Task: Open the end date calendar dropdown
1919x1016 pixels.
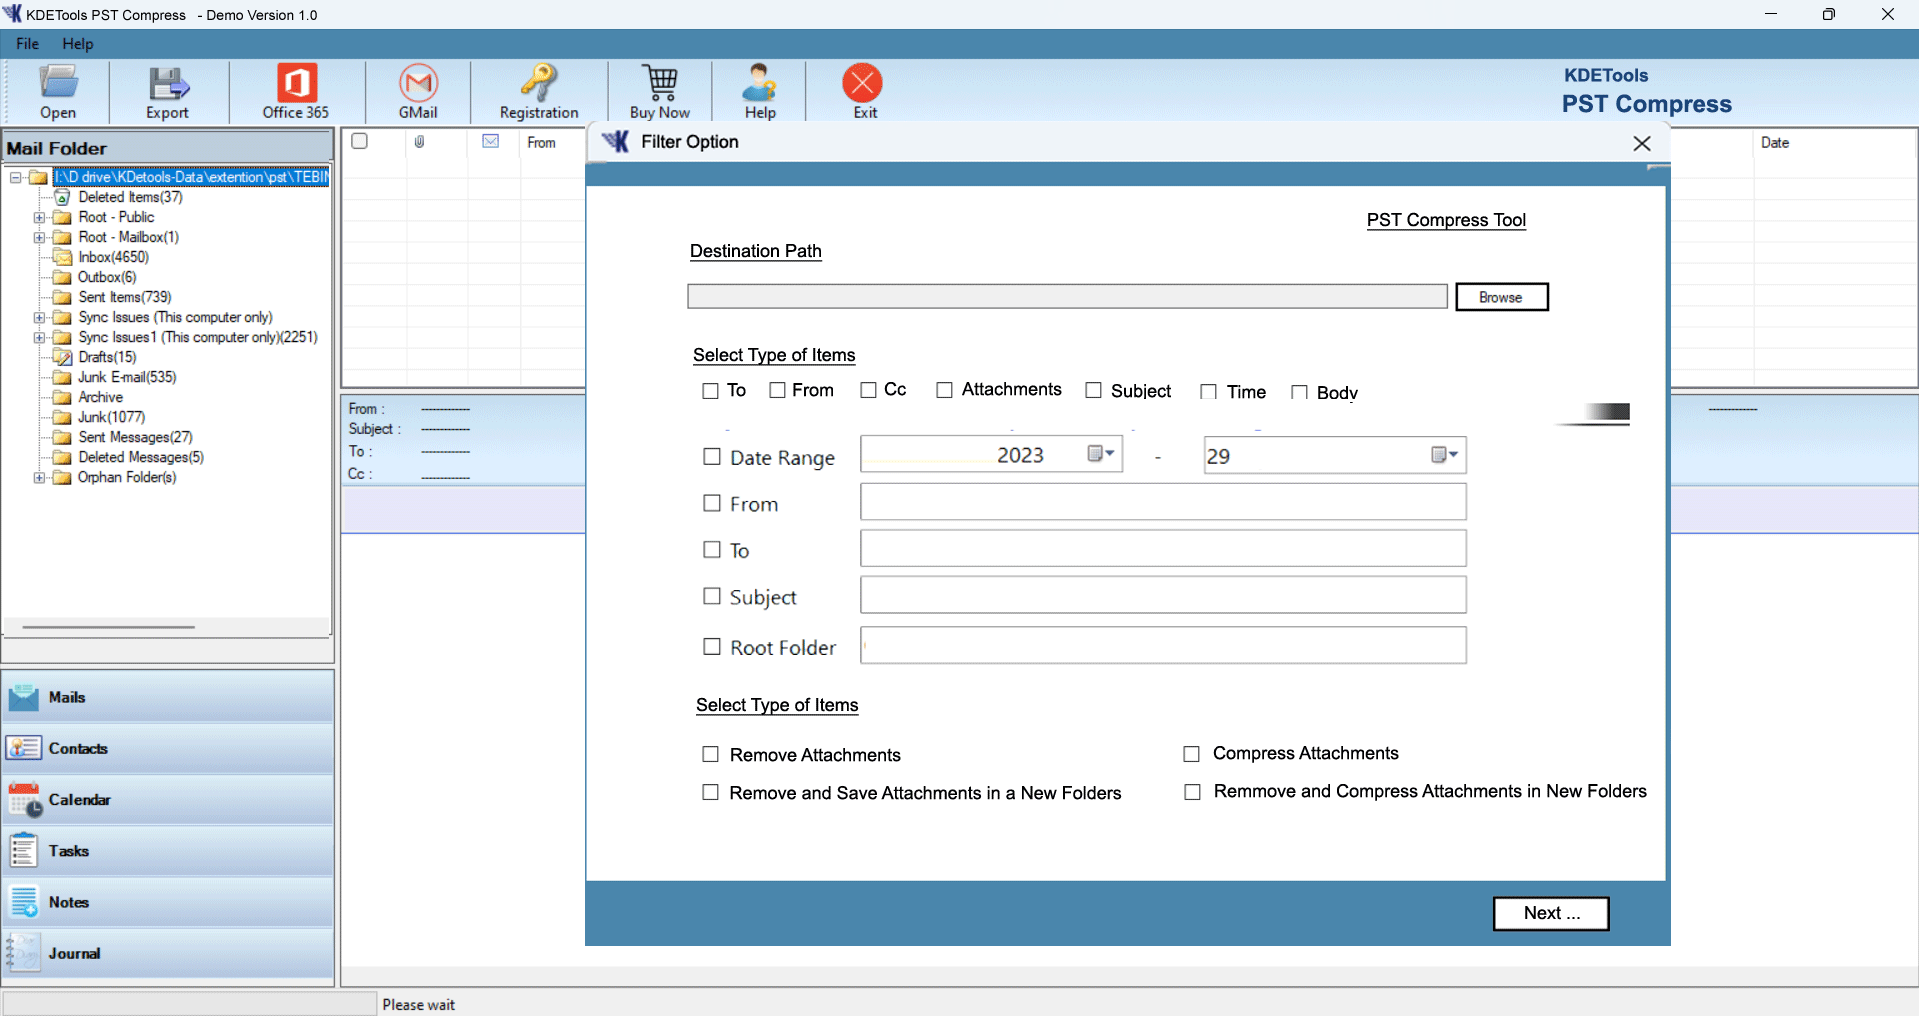Action: pos(1444,455)
